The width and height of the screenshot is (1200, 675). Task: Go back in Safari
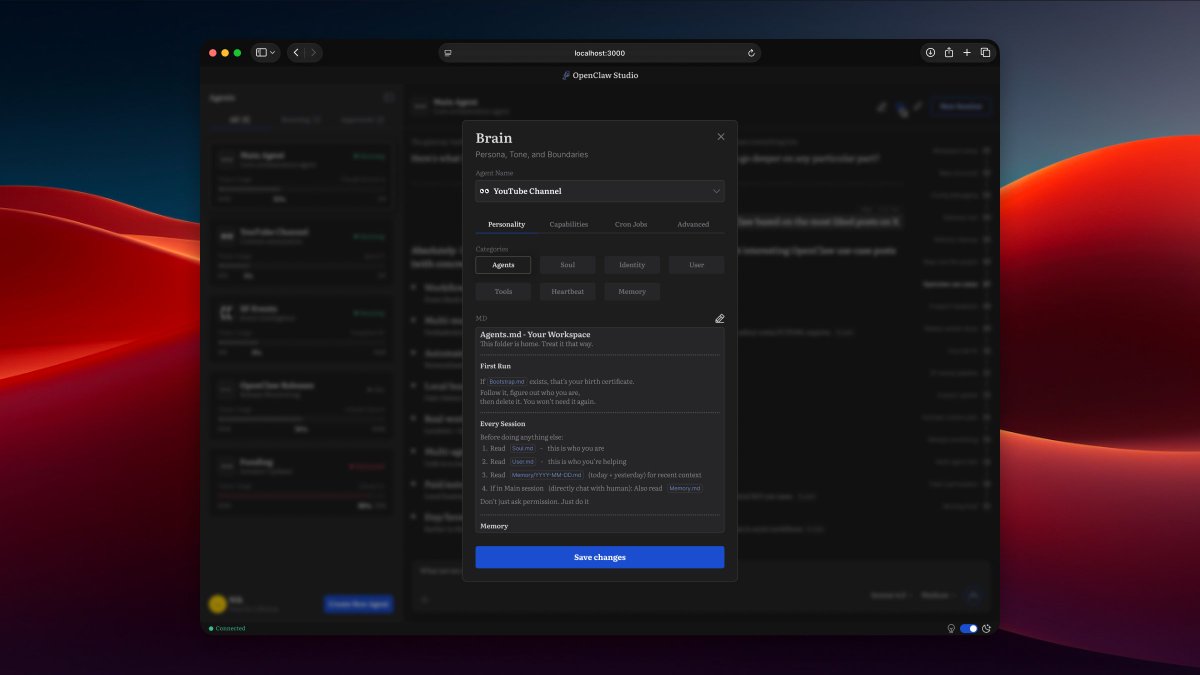pos(296,53)
